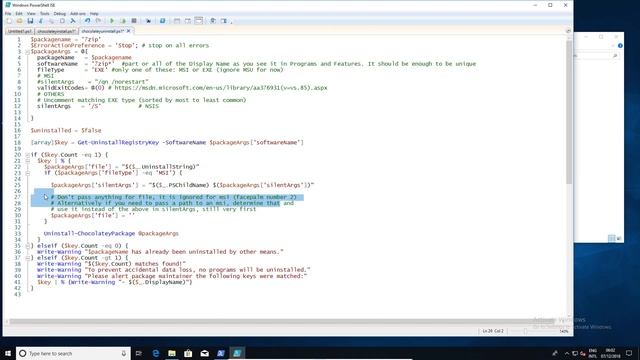The height and width of the screenshot is (360, 640).
Task: Open the Debug menu
Action: pyautogui.click(x=60, y=13)
